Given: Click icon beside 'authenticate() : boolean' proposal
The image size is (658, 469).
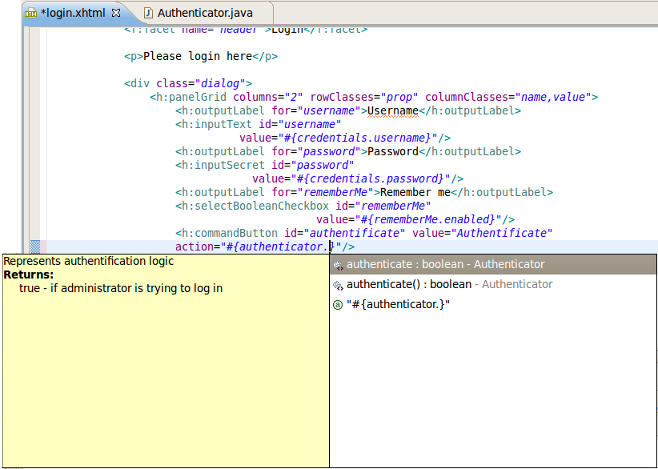Looking at the screenshot, I should (x=339, y=285).
